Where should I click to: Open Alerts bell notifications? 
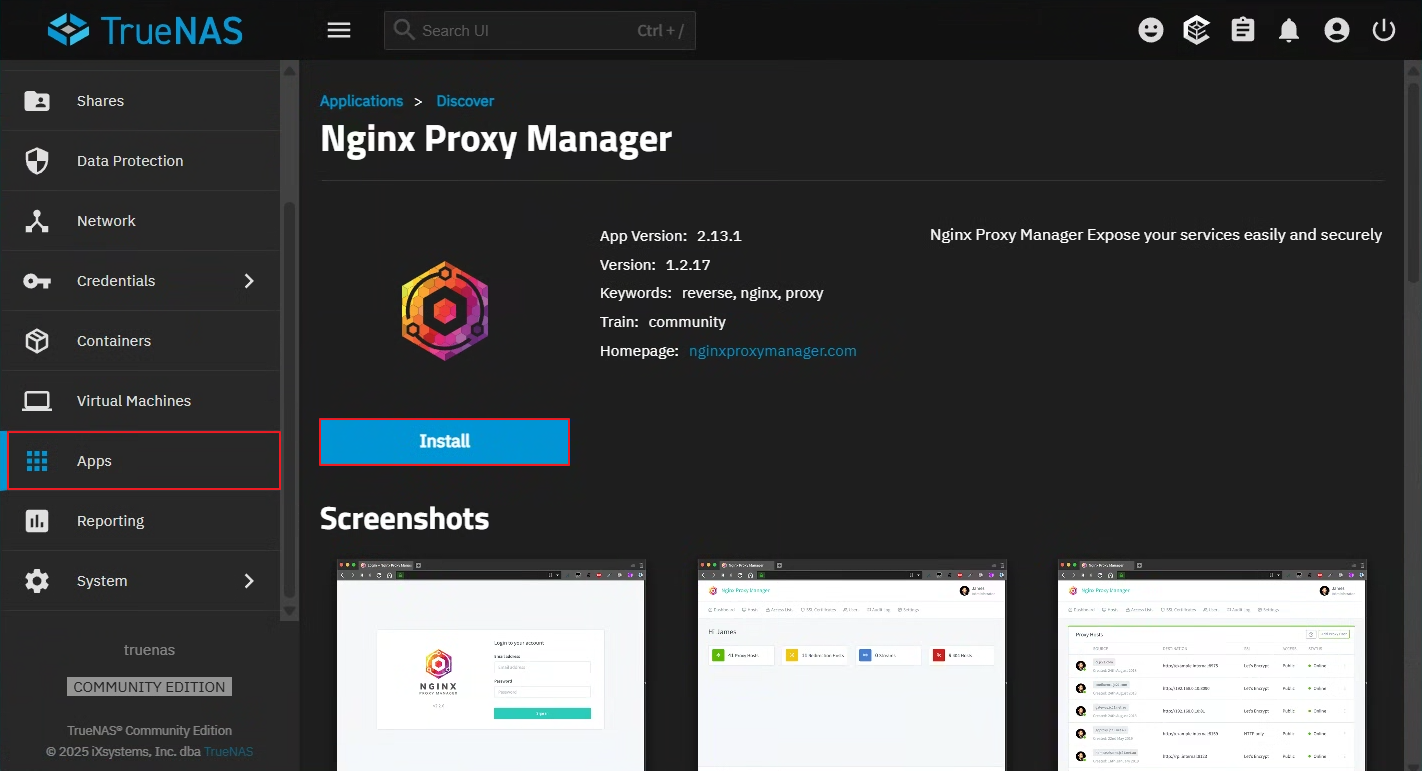click(x=1289, y=31)
